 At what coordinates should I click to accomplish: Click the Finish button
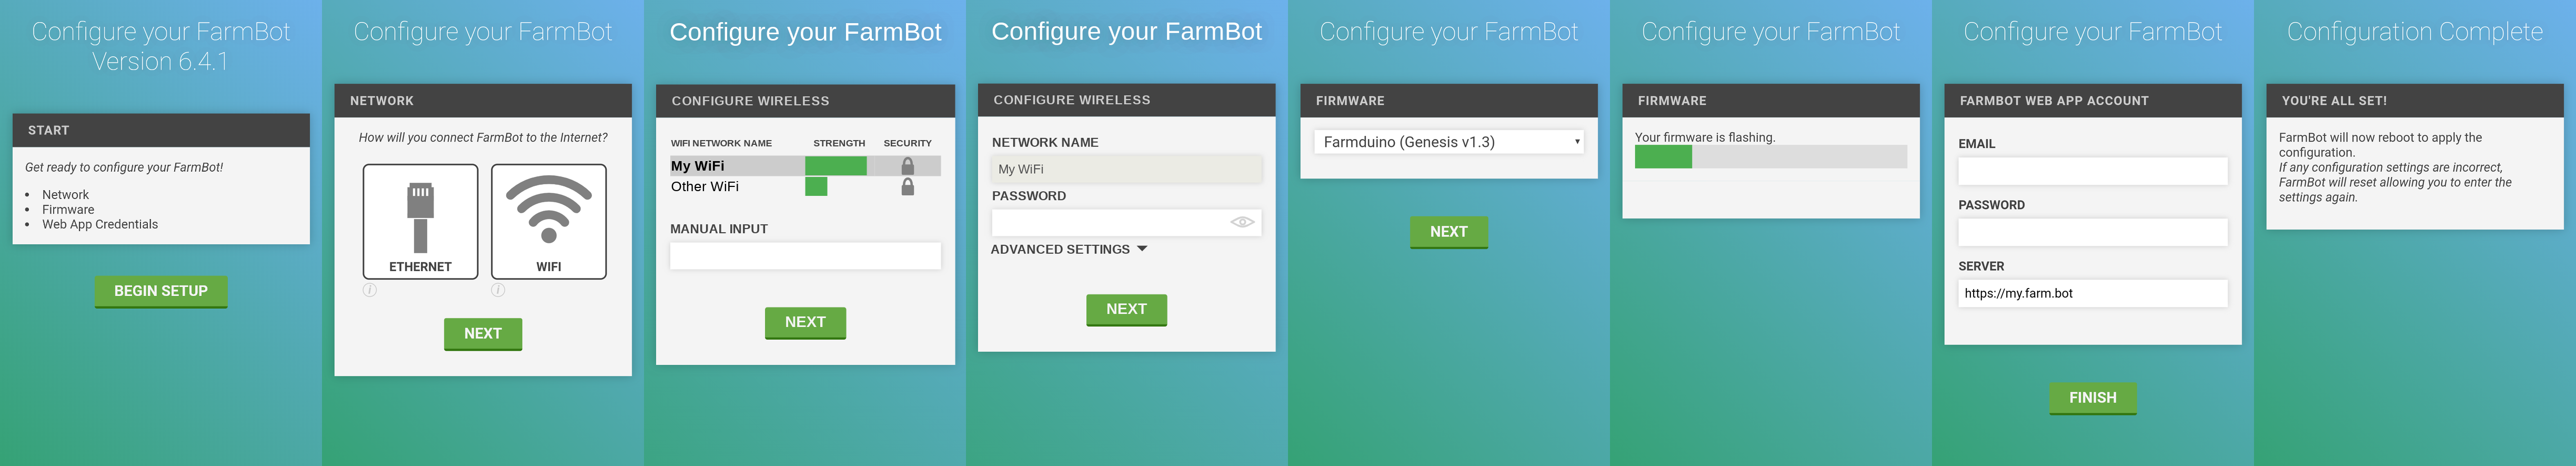pos(2092,397)
